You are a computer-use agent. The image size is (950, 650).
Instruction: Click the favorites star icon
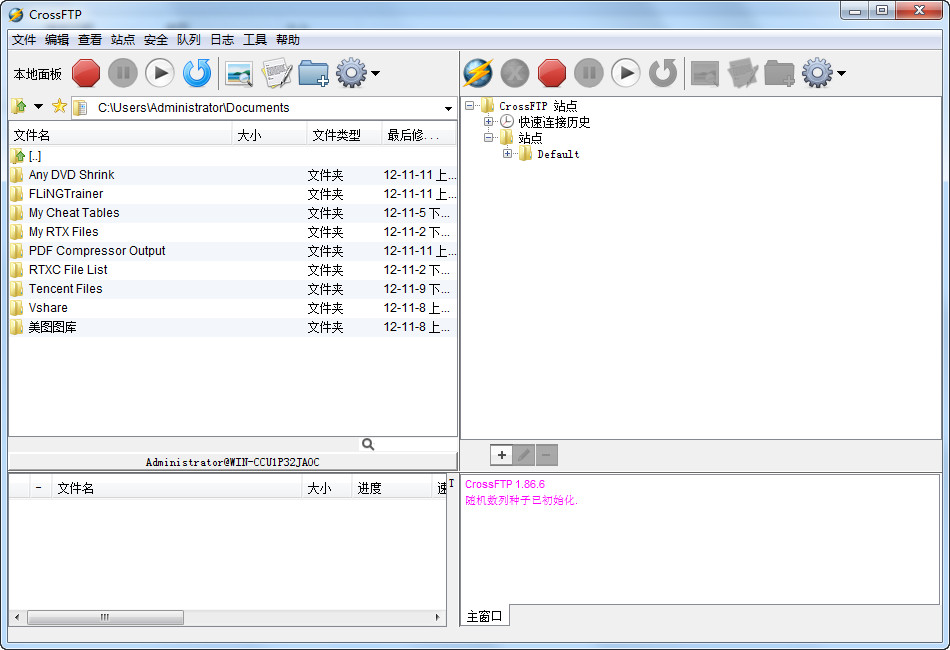coord(59,107)
